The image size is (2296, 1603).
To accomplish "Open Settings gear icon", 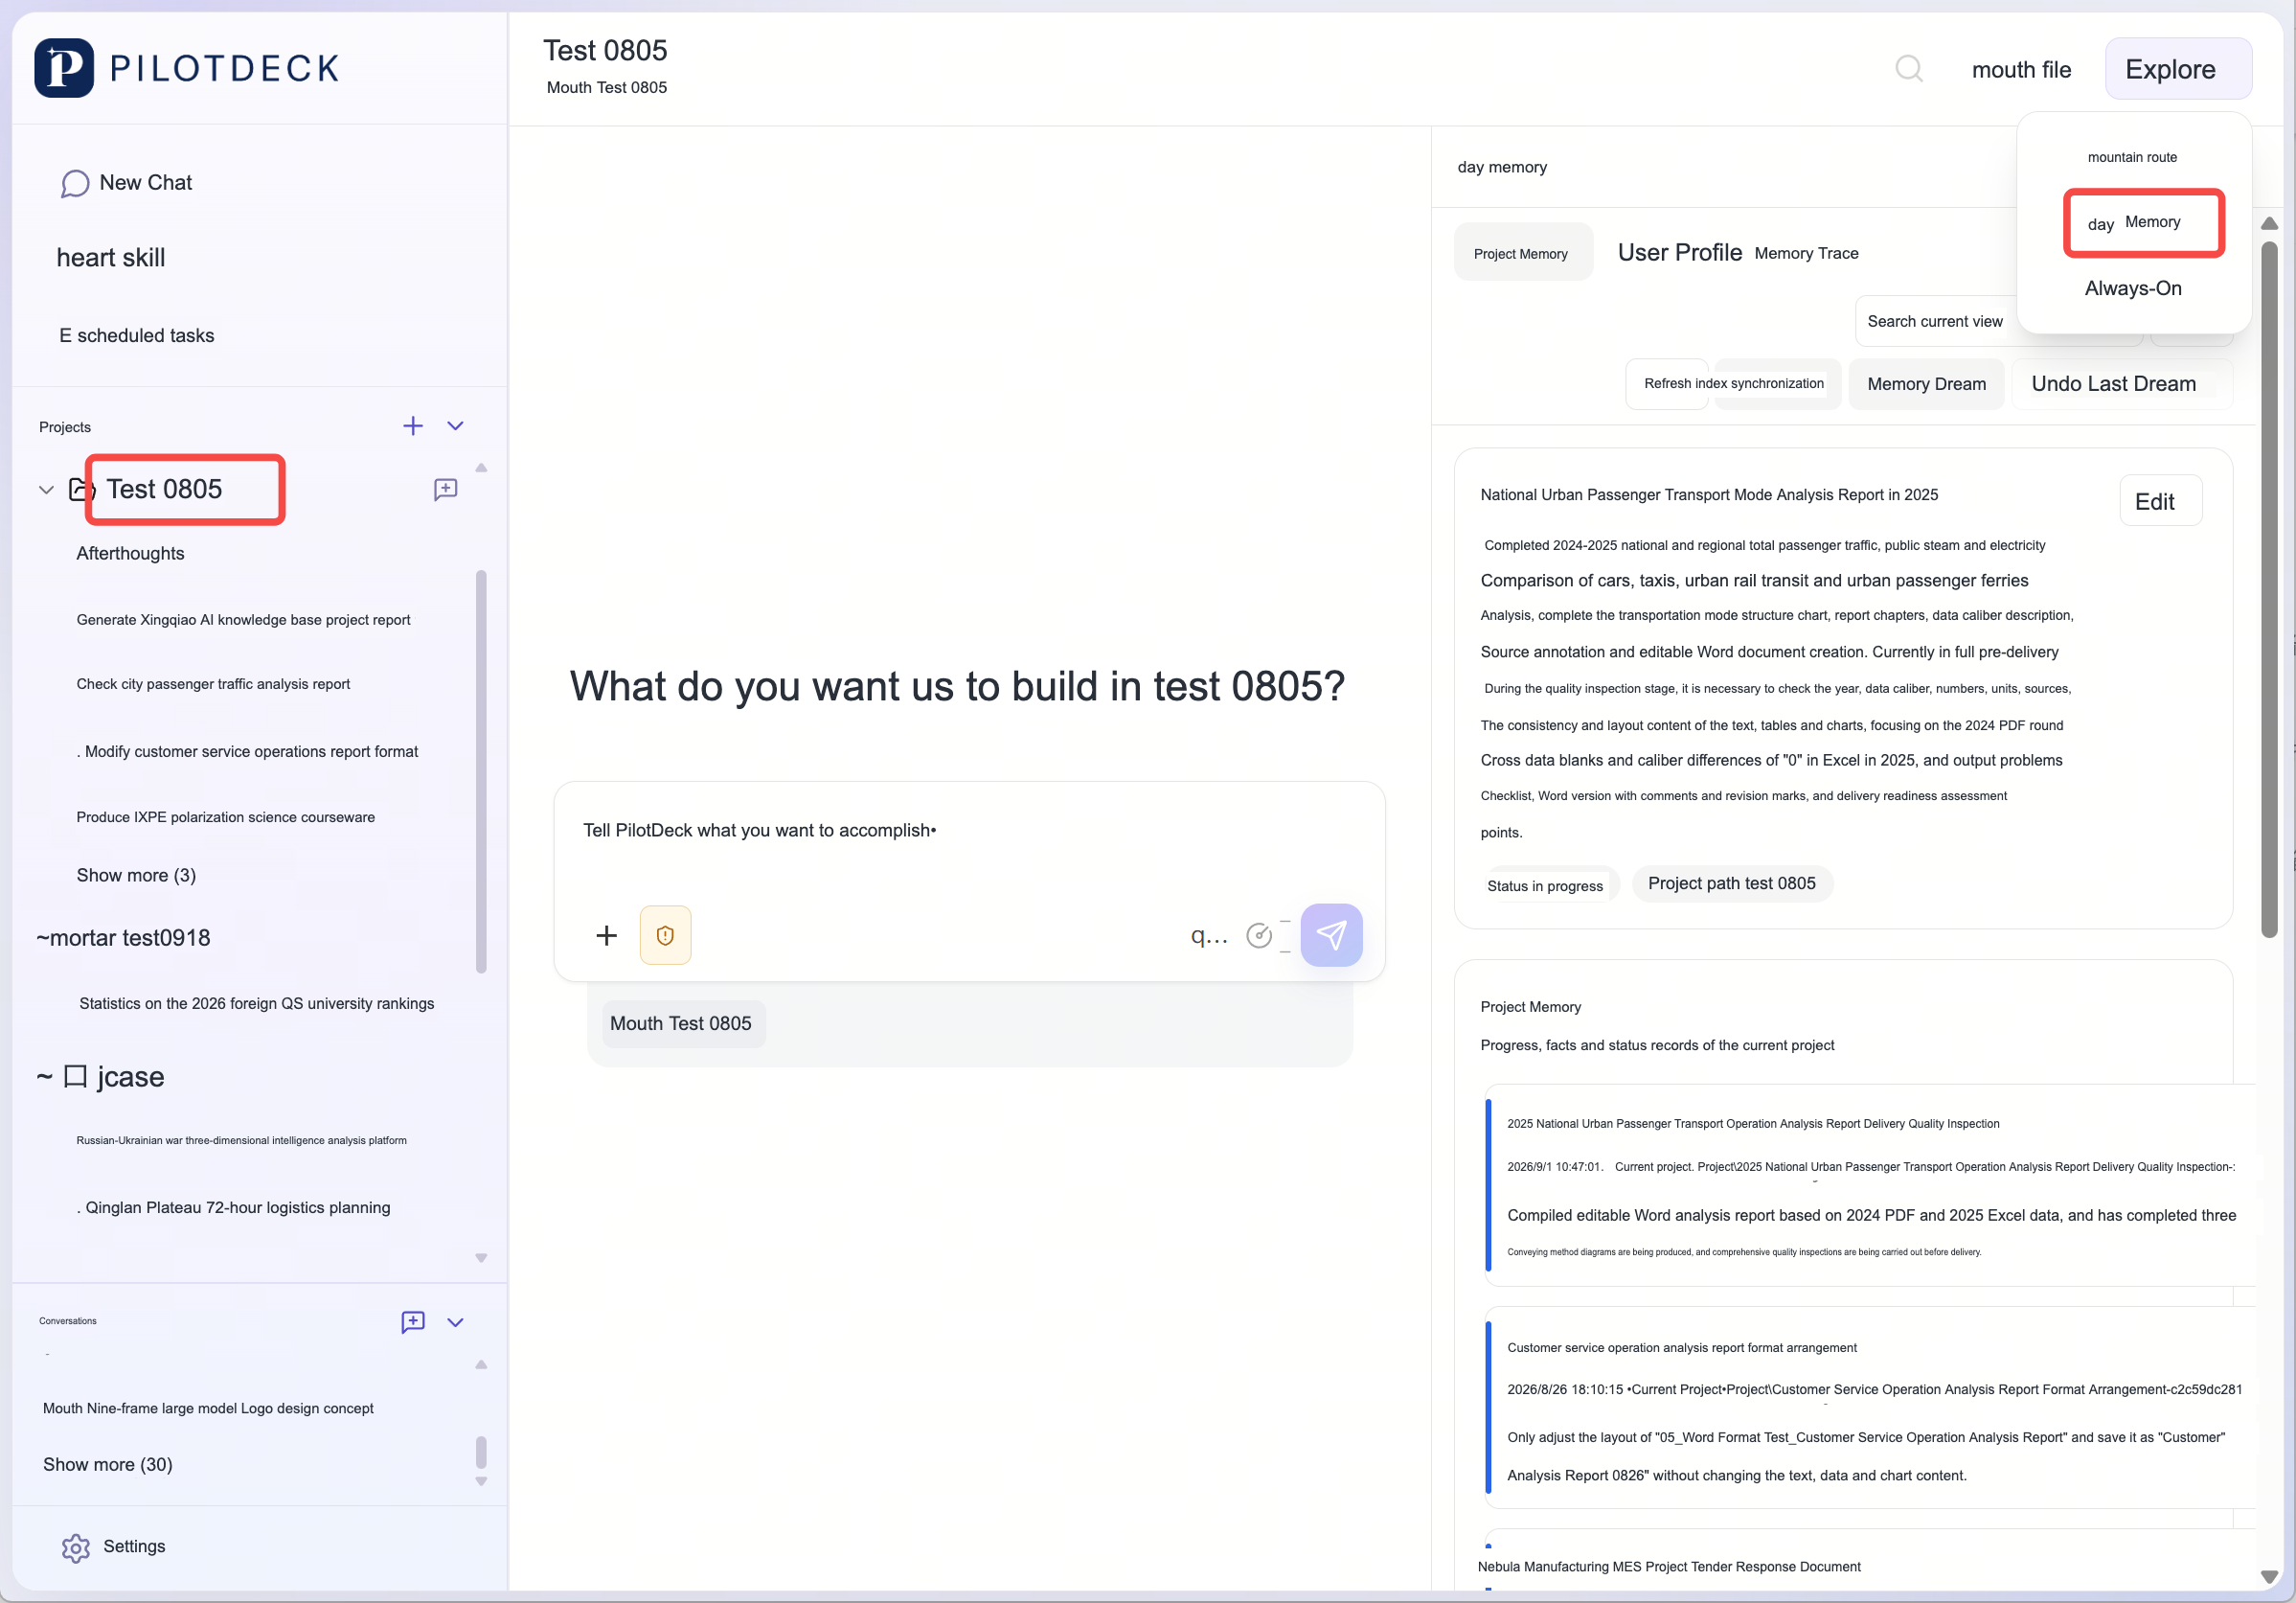I will [76, 1547].
